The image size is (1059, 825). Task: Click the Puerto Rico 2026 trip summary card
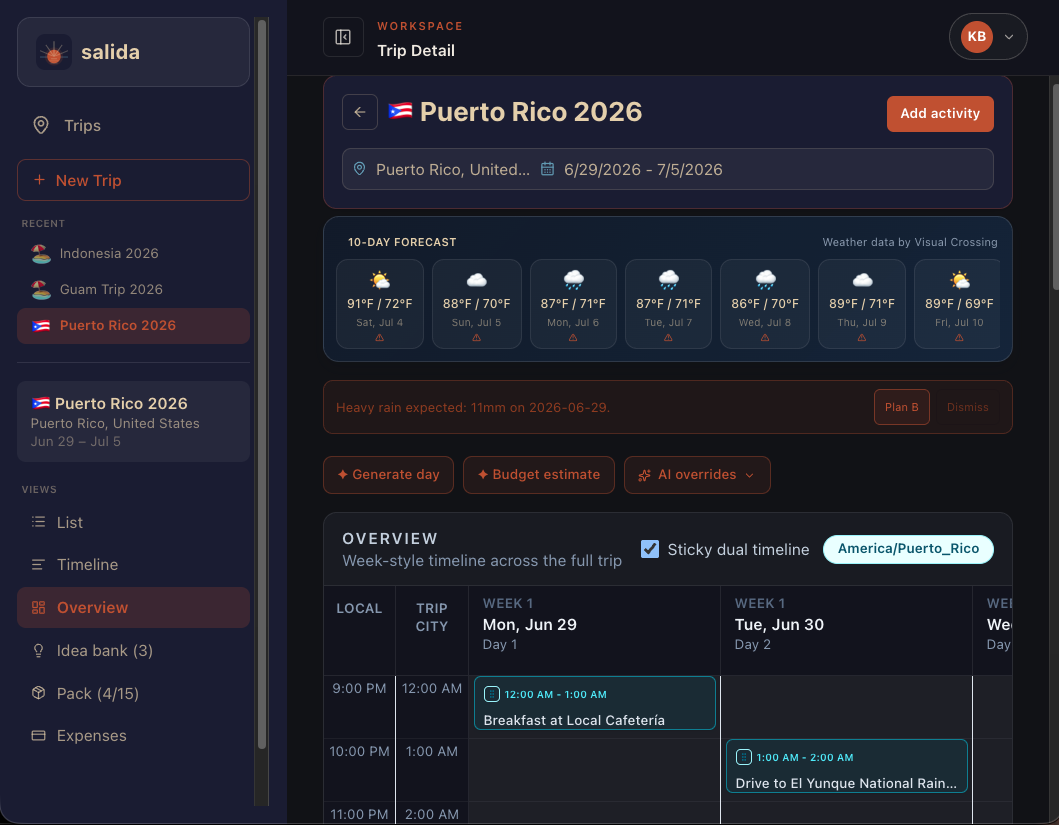click(x=134, y=421)
